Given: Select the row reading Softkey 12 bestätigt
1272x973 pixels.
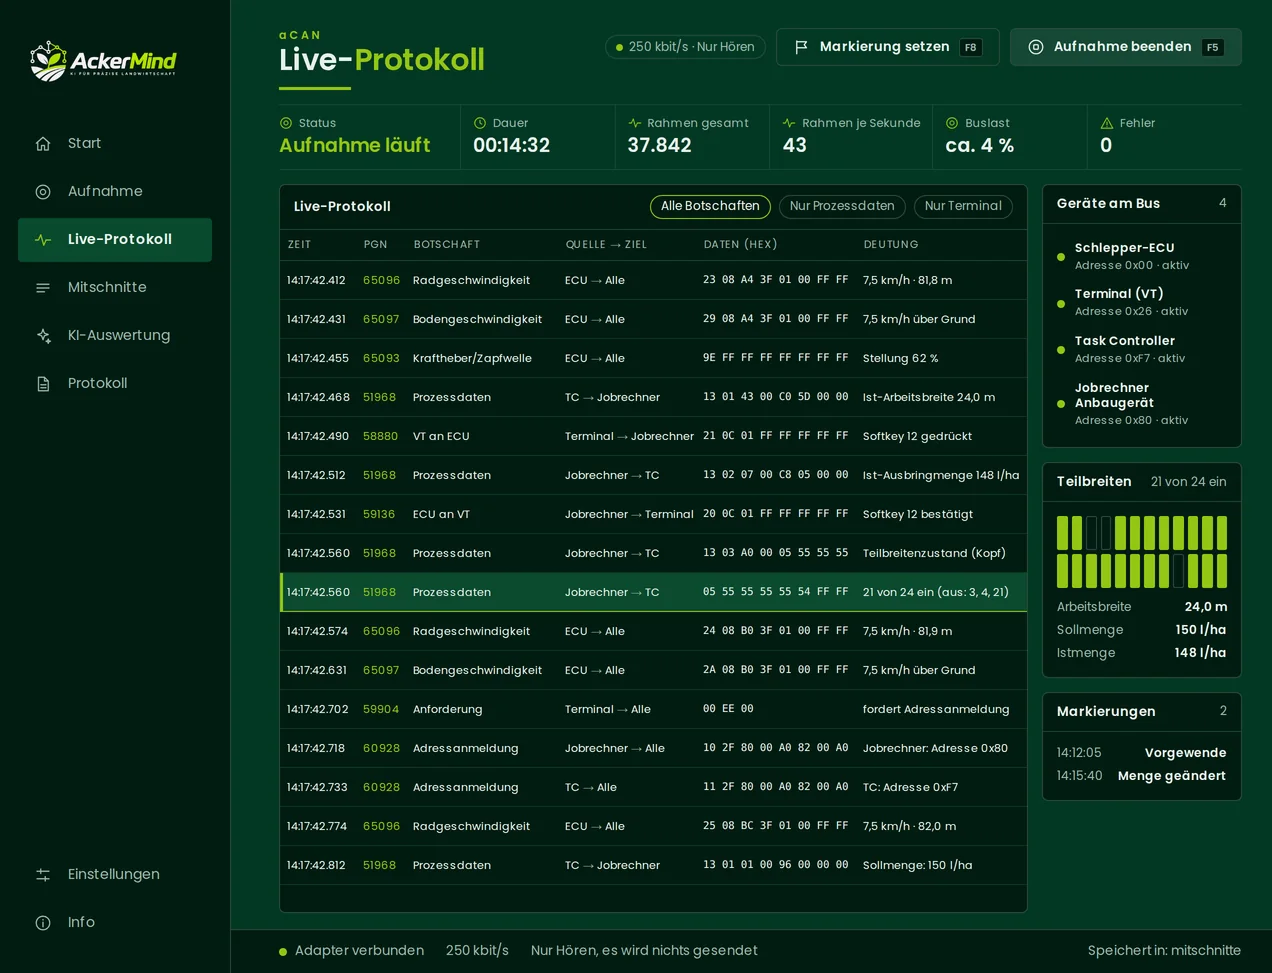Looking at the screenshot, I should (654, 514).
